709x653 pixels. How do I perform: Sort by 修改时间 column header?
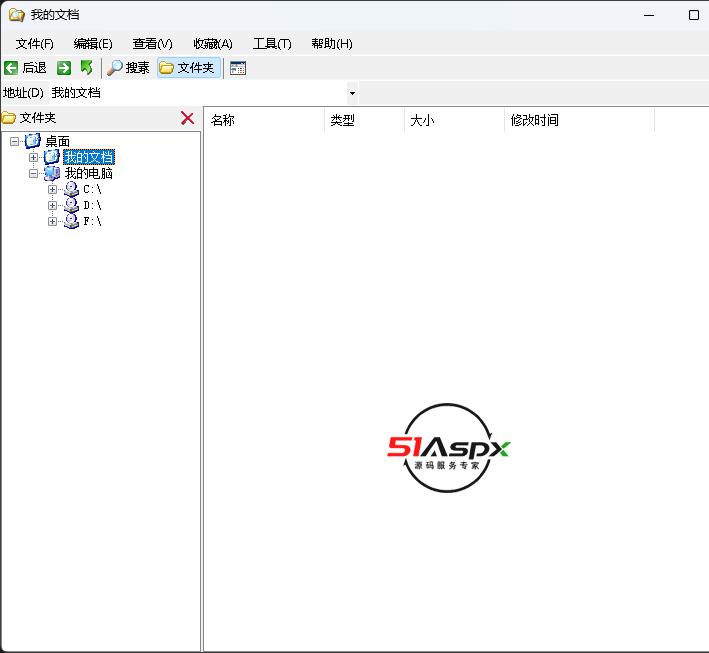pyautogui.click(x=579, y=120)
